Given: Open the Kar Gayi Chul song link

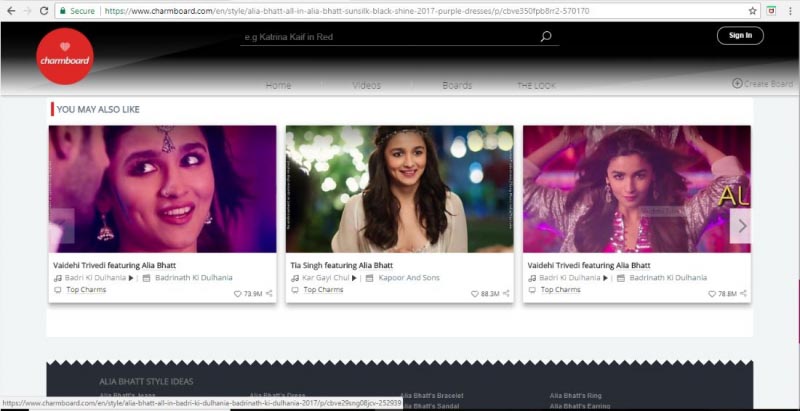Looking at the screenshot, I should [326, 278].
